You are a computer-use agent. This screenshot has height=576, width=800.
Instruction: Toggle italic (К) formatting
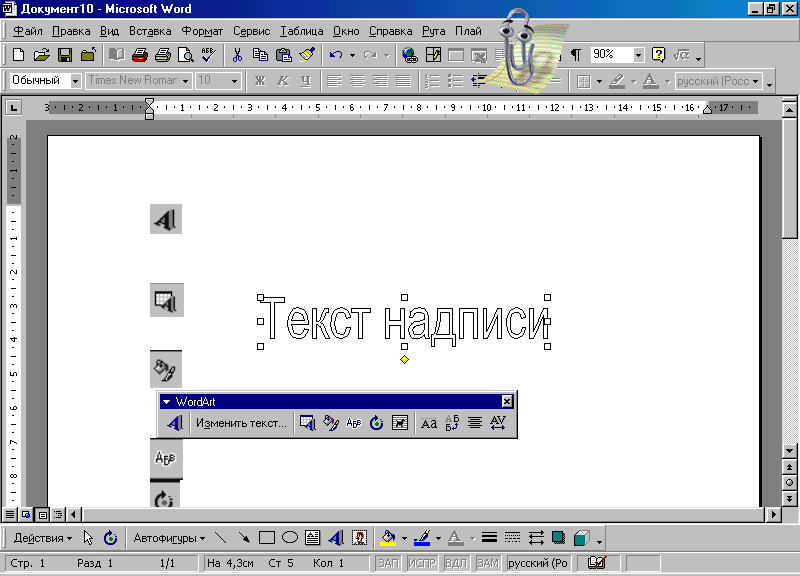coord(283,81)
